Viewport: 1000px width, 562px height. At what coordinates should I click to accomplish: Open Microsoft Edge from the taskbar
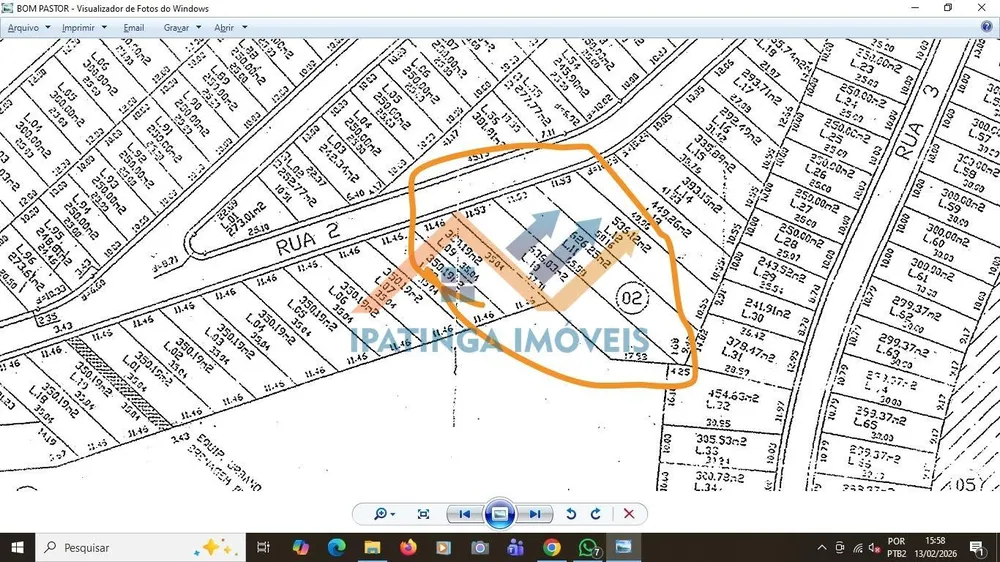click(x=336, y=547)
